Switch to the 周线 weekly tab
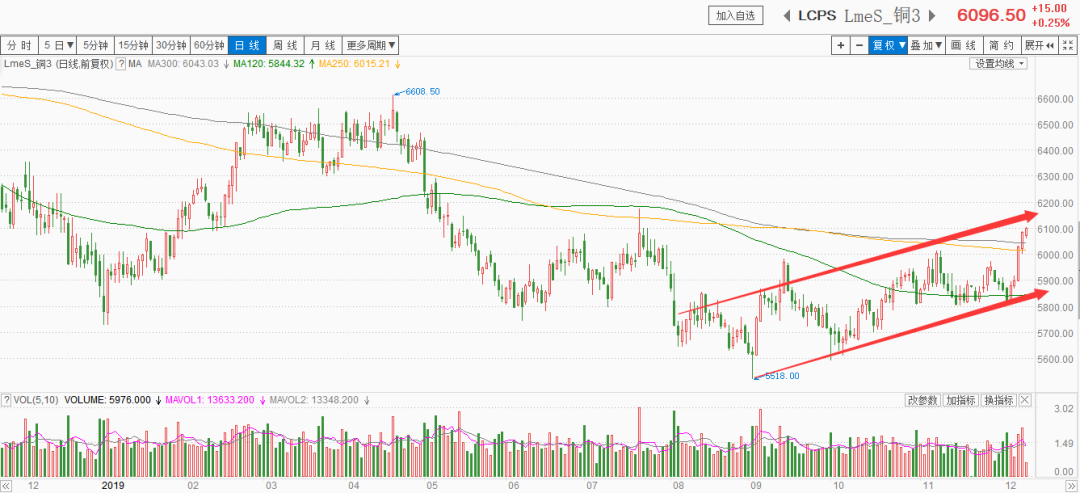 285,45
